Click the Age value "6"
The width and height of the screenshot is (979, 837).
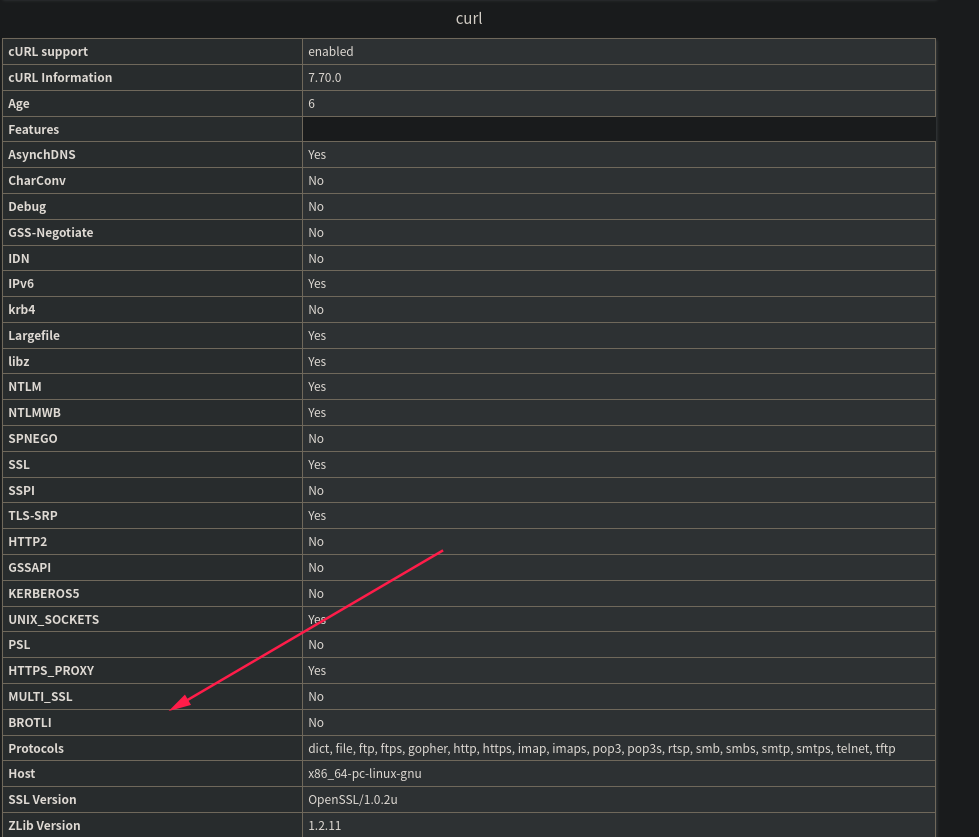[312, 104]
